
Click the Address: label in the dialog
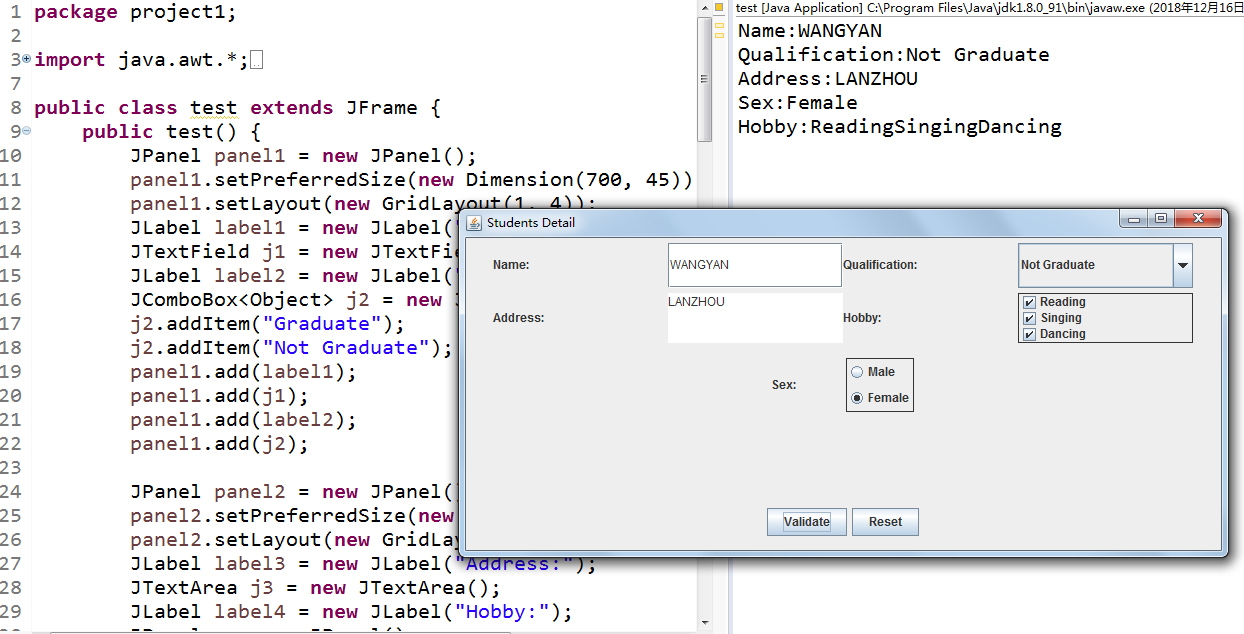518,318
